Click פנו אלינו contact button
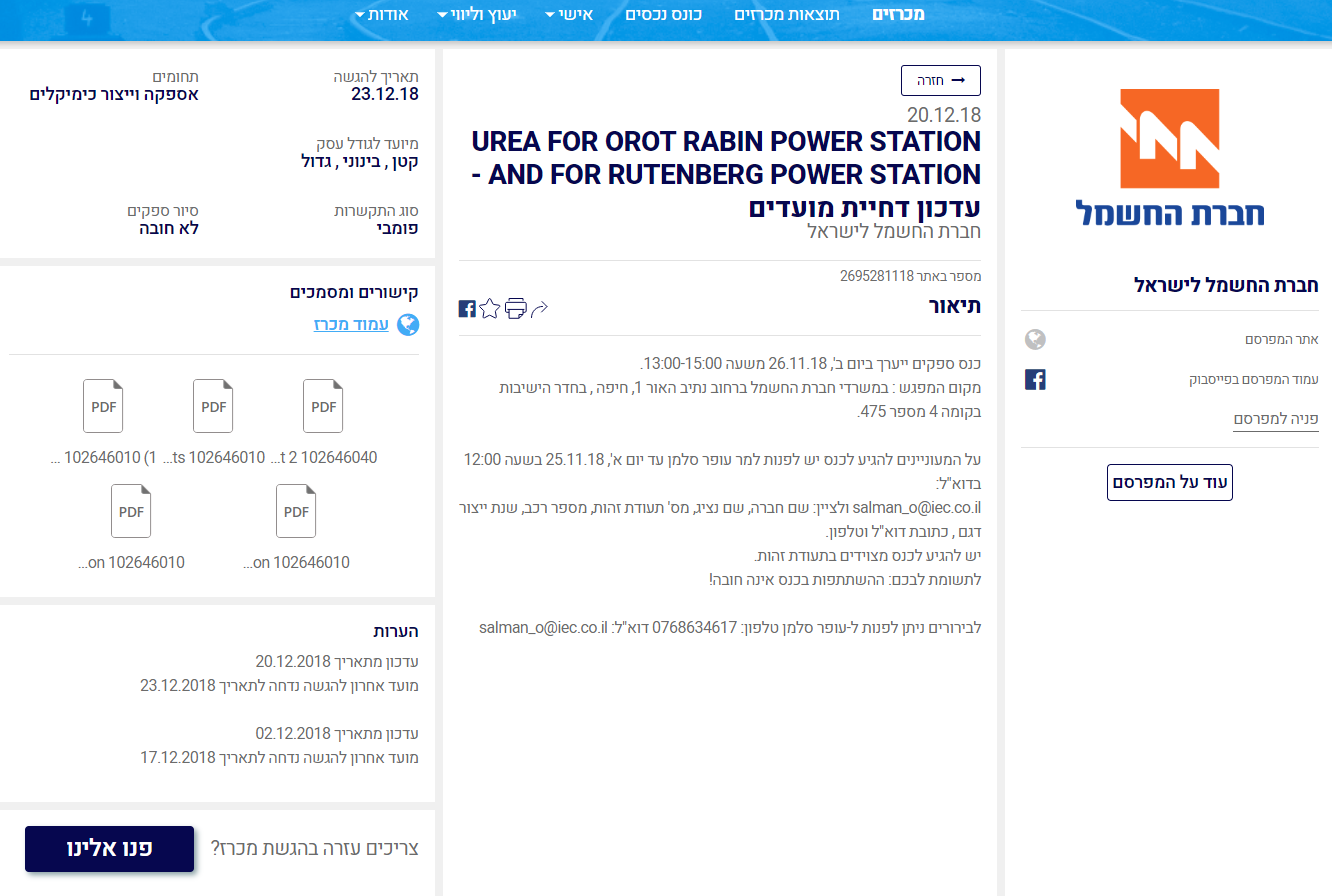The width and height of the screenshot is (1332, 896). pyautogui.click(x=109, y=848)
